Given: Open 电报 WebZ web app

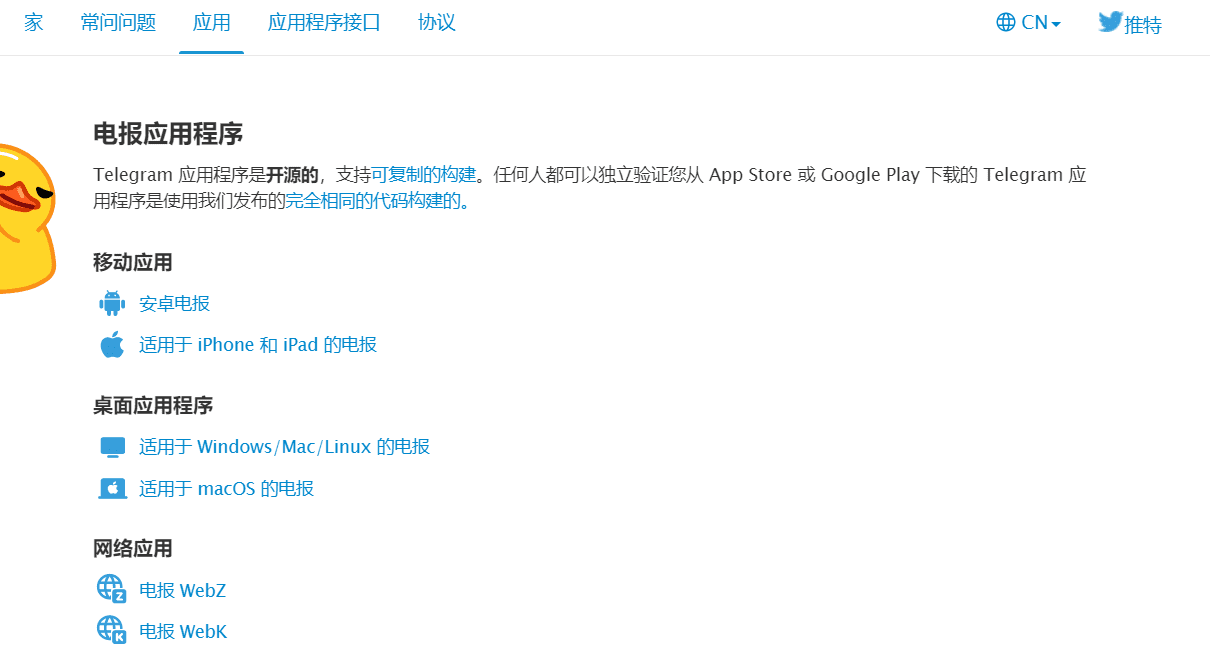Looking at the screenshot, I should click(183, 589).
